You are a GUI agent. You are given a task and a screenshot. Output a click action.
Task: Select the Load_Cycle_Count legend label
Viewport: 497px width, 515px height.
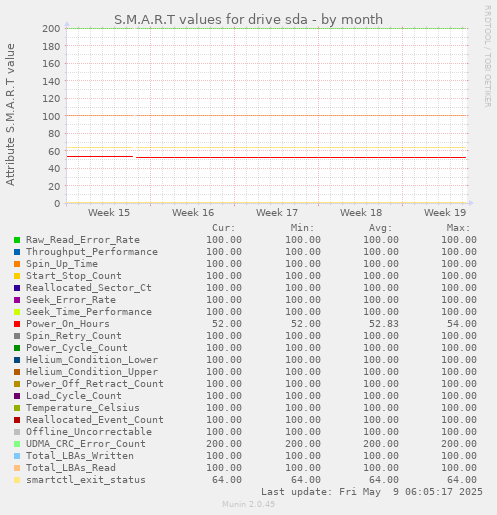click(74, 396)
